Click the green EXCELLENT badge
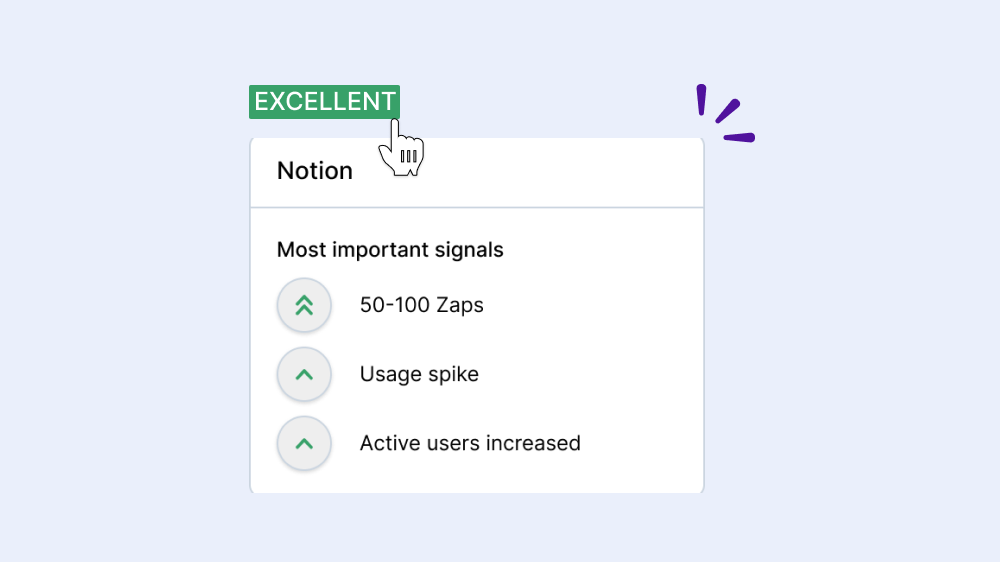This screenshot has height=562, width=1000. point(325,101)
